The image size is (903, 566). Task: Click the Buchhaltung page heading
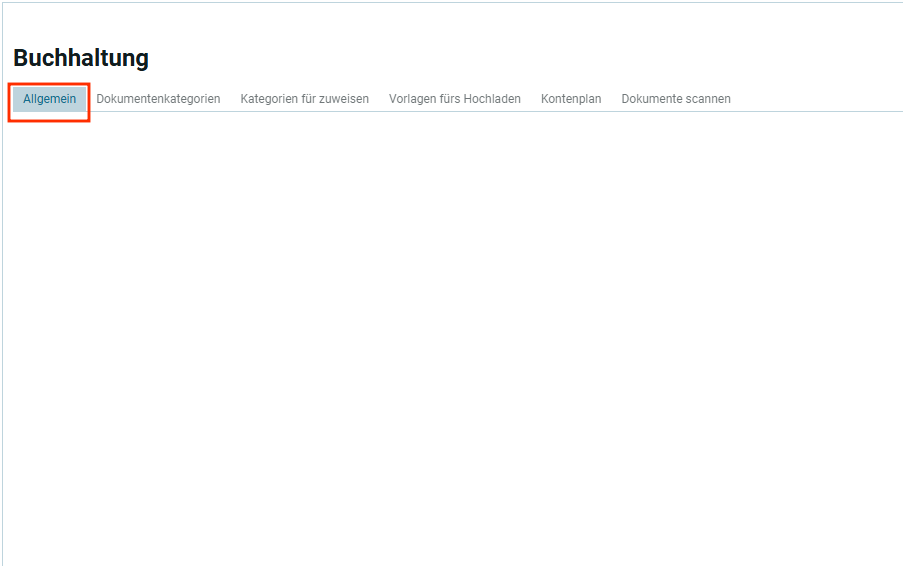81,58
